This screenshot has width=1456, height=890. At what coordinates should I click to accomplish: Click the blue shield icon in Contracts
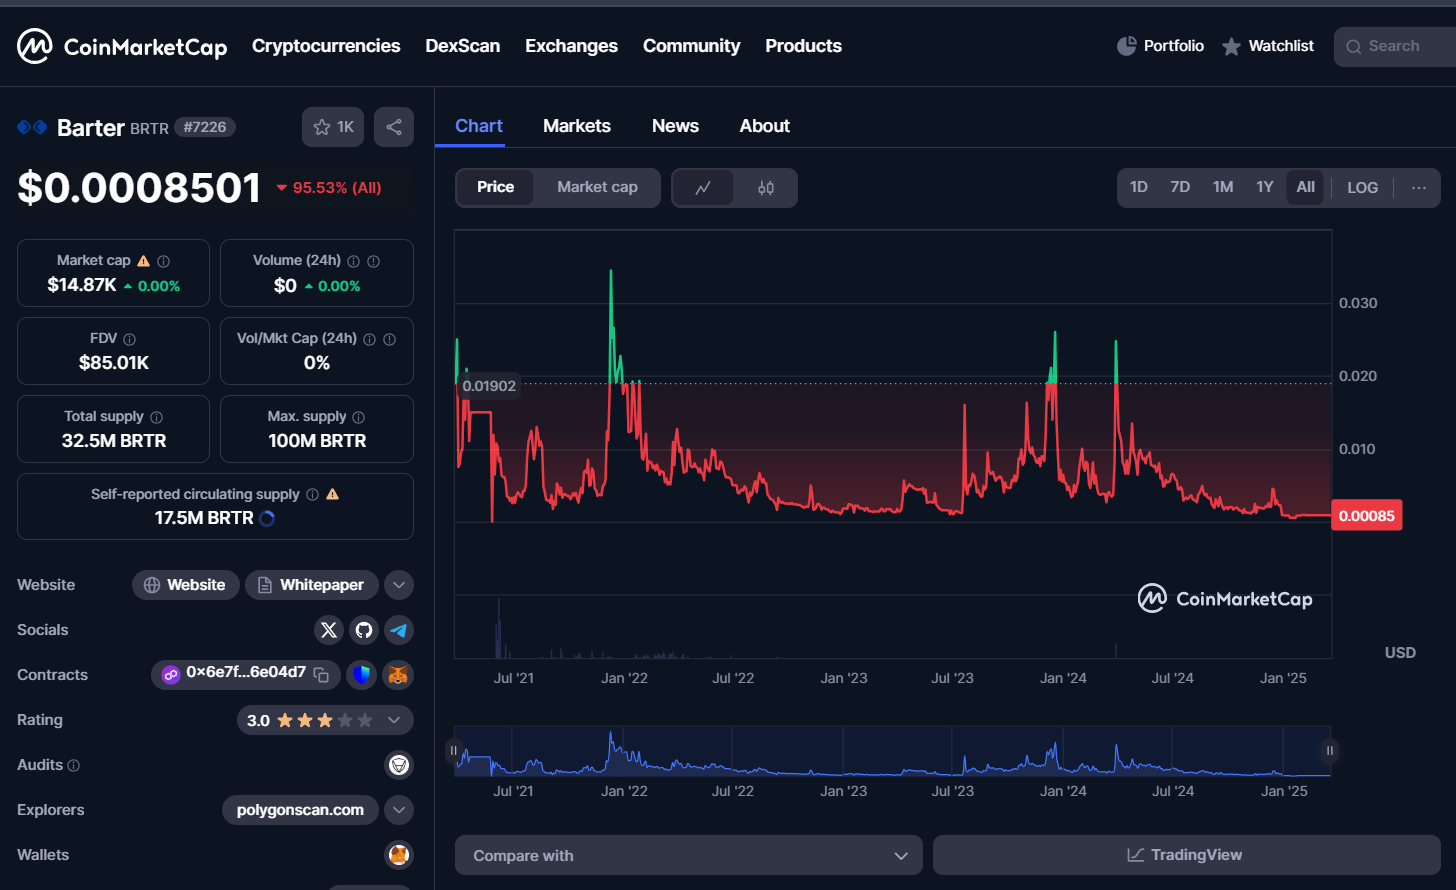tap(362, 675)
